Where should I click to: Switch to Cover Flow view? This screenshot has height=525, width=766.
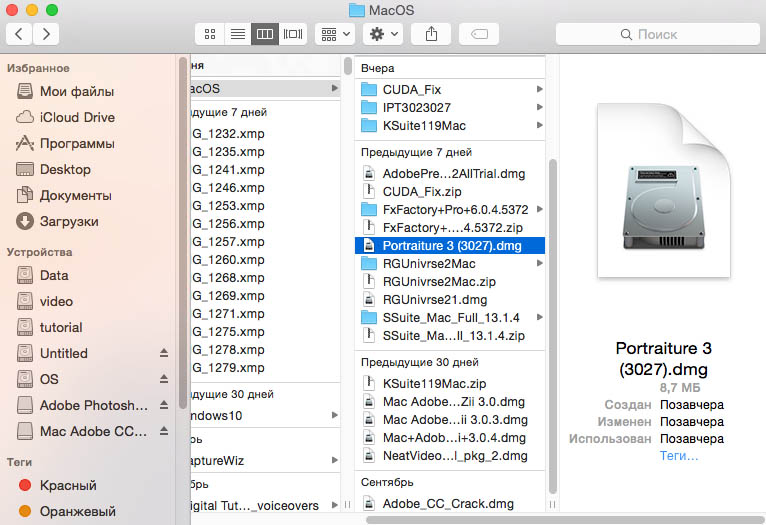pos(293,34)
